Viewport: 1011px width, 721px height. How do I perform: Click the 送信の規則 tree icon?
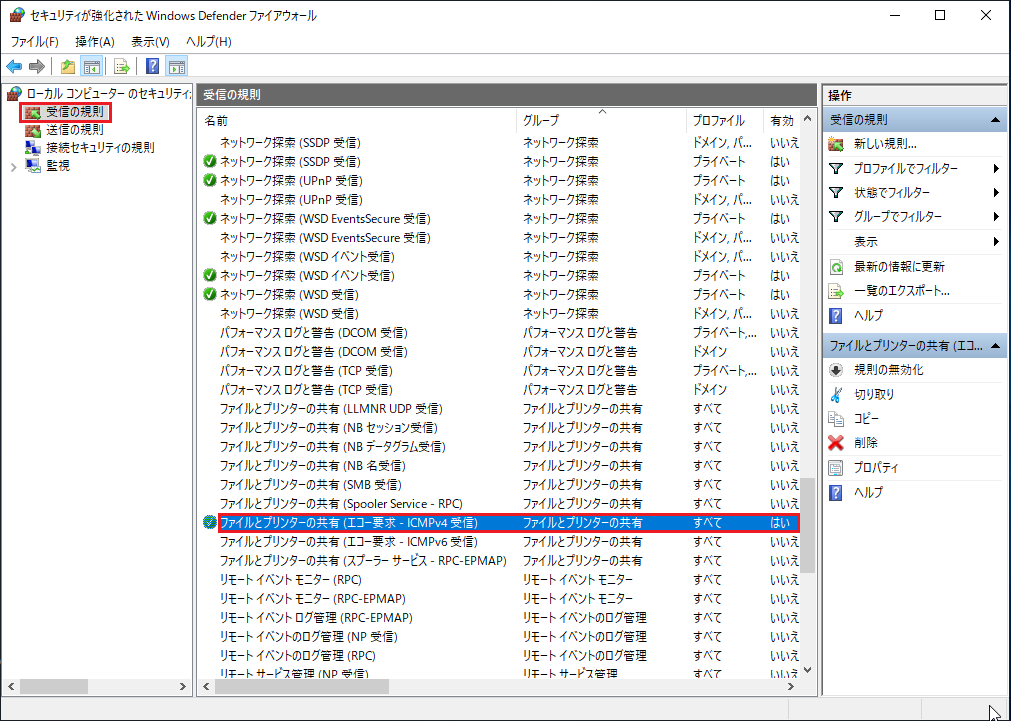(33, 130)
